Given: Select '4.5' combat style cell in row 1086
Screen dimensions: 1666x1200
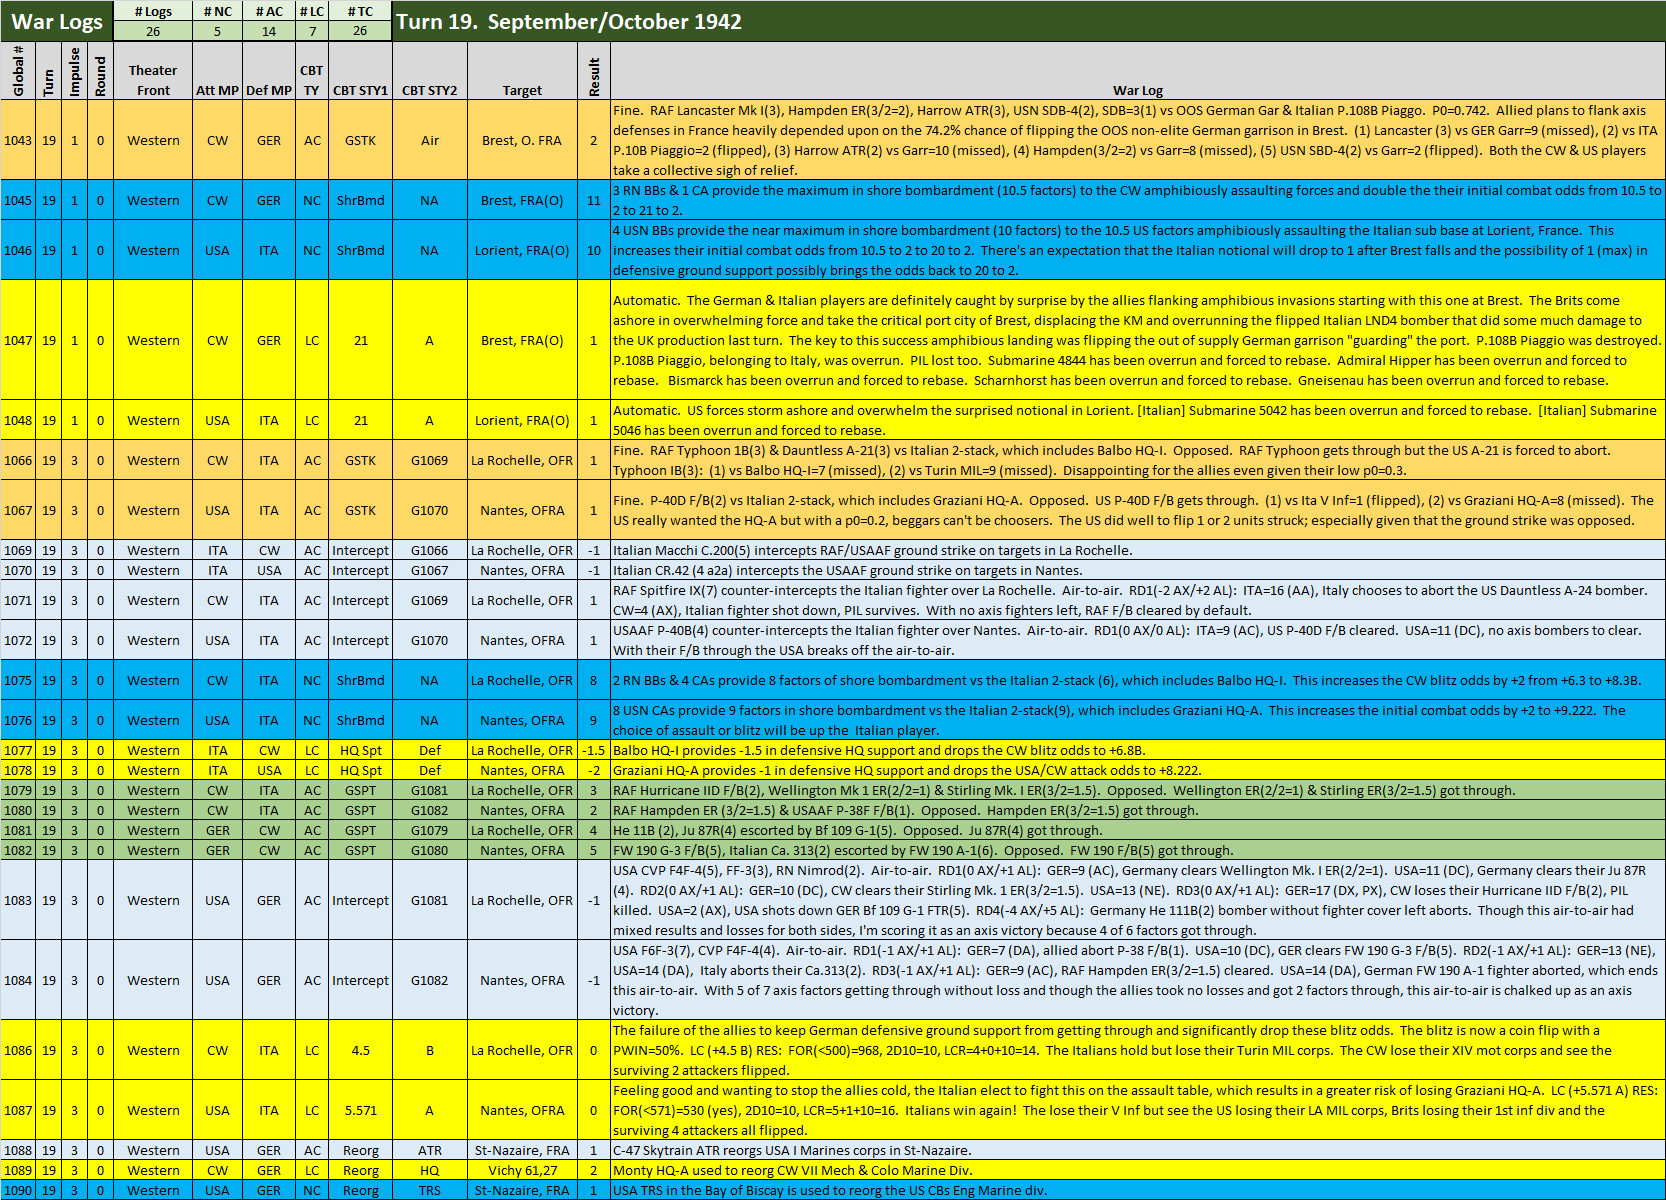Looking at the screenshot, I should [360, 1050].
